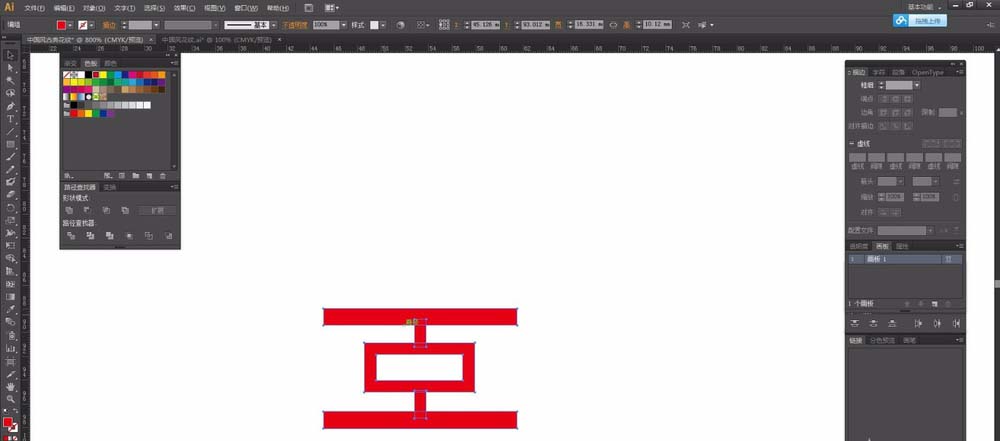Image resolution: width=1000 pixels, height=441 pixels.
Task: Toggle the 虚线 dashed line checkbox
Action: point(853,144)
